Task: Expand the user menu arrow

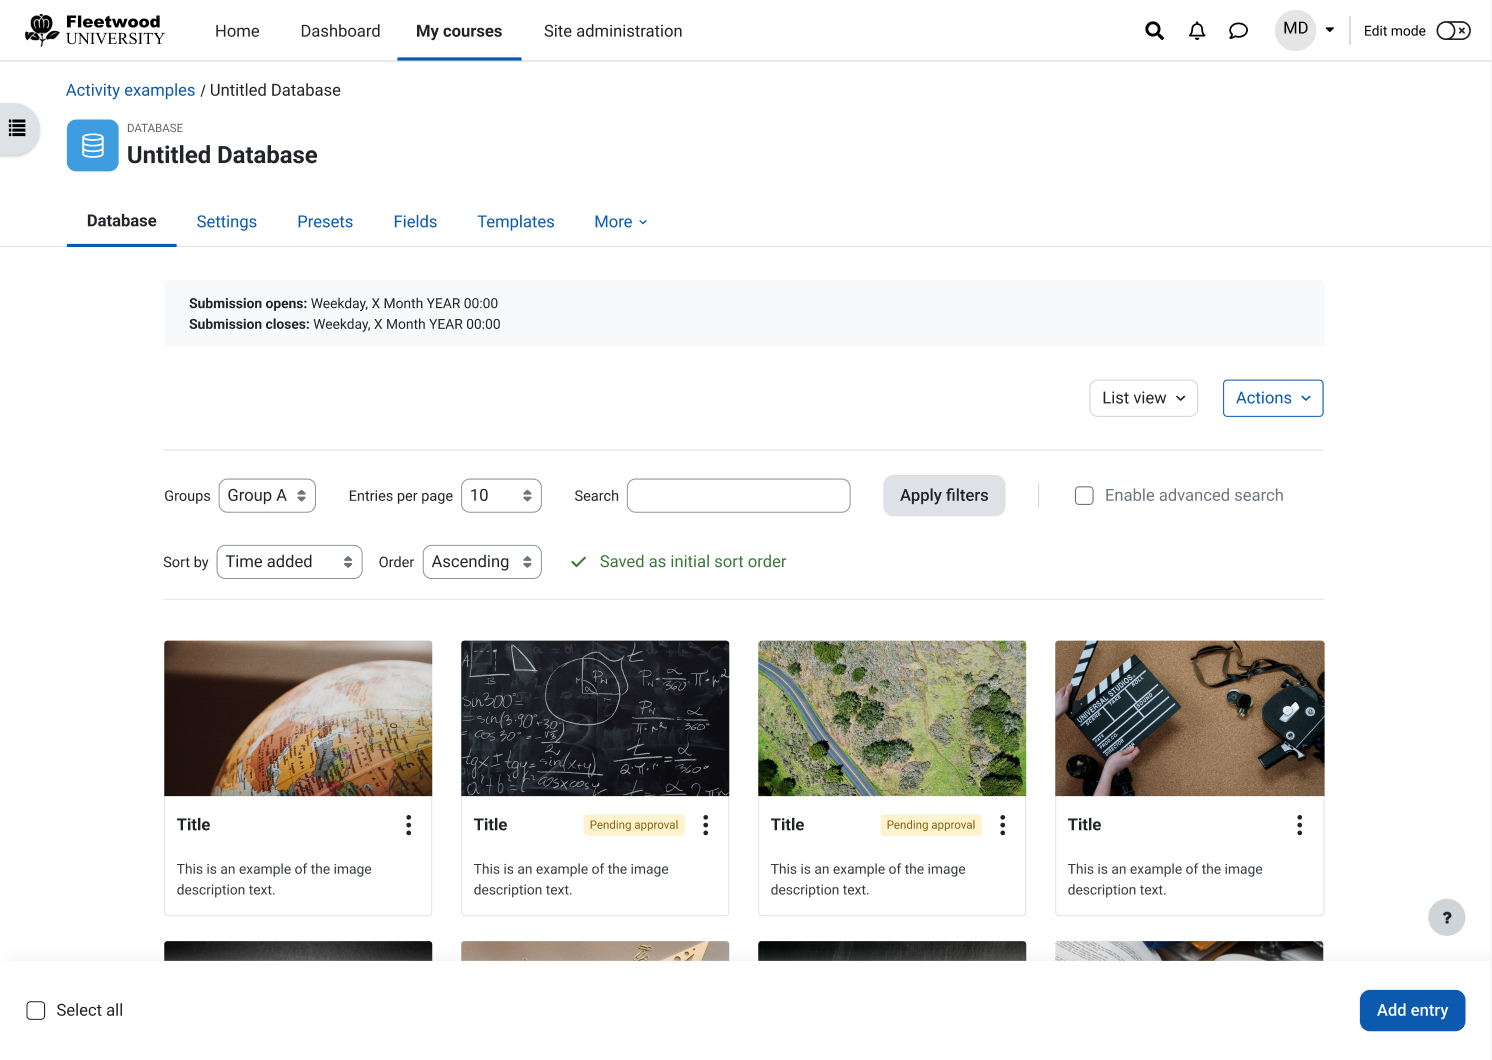Action: point(1330,30)
